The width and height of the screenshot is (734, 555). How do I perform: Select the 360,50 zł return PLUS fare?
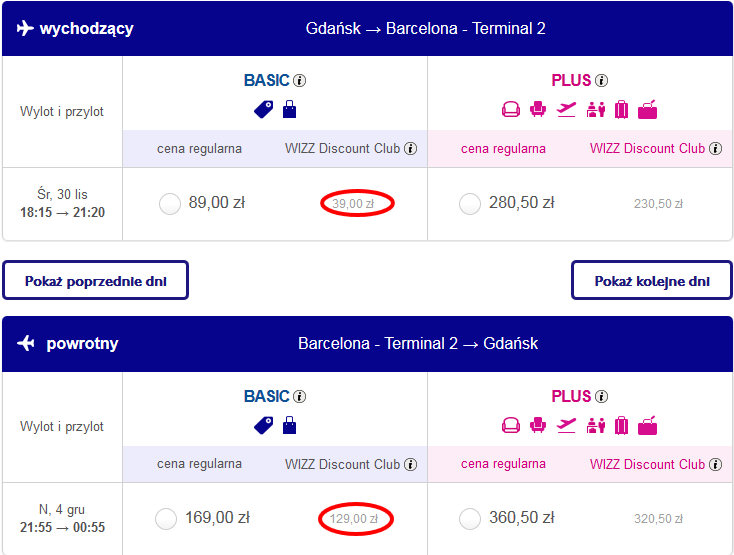coord(470,518)
